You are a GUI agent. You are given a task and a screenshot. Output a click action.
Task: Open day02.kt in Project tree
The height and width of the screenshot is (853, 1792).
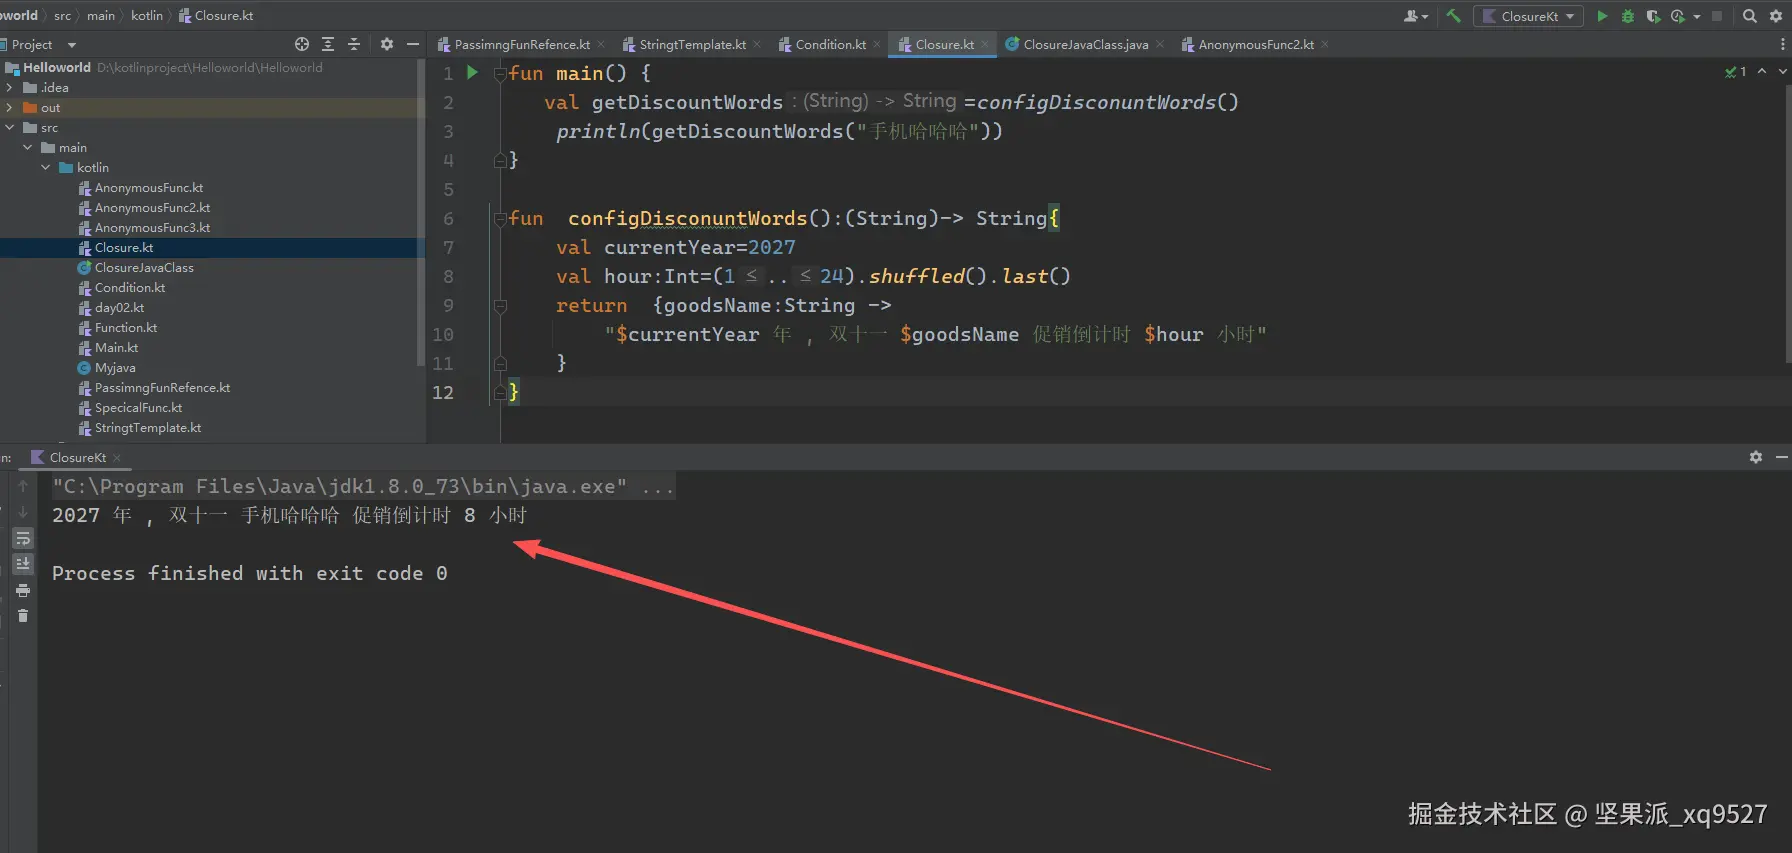119,308
